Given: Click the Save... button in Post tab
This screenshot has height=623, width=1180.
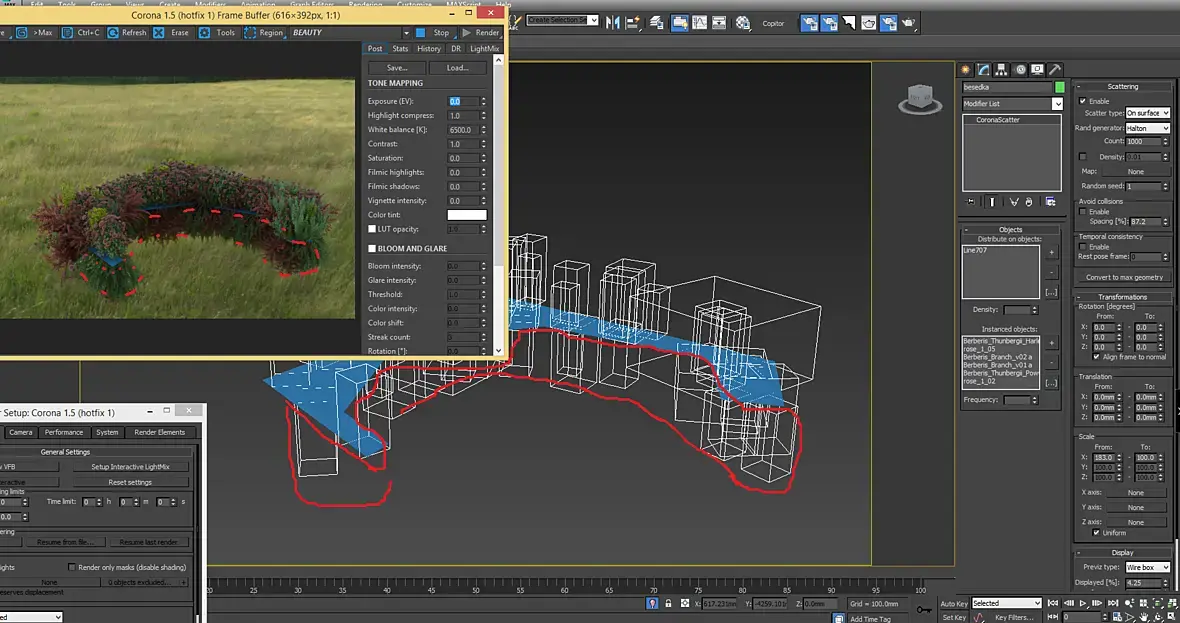Looking at the screenshot, I should point(397,68).
